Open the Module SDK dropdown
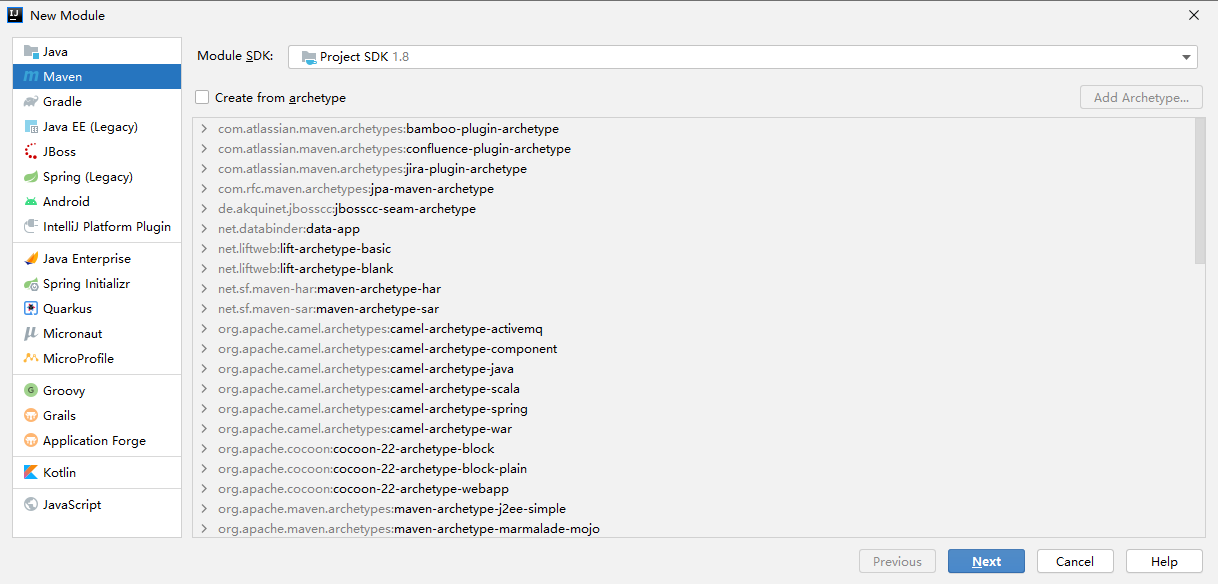The image size is (1218, 584). point(742,57)
